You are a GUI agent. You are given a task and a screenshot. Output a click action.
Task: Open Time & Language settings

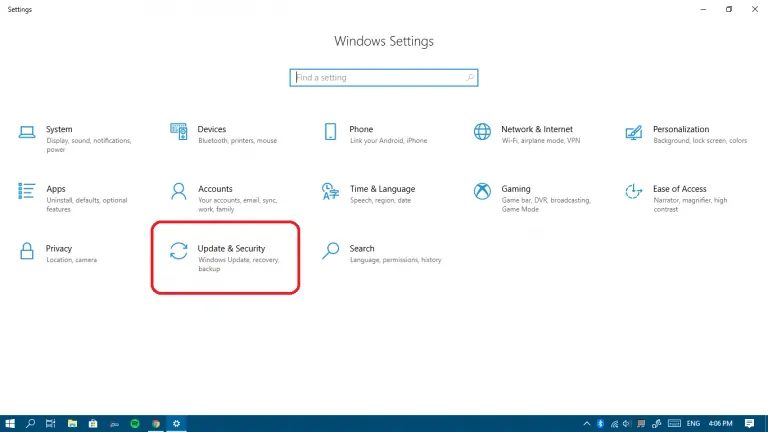368,193
